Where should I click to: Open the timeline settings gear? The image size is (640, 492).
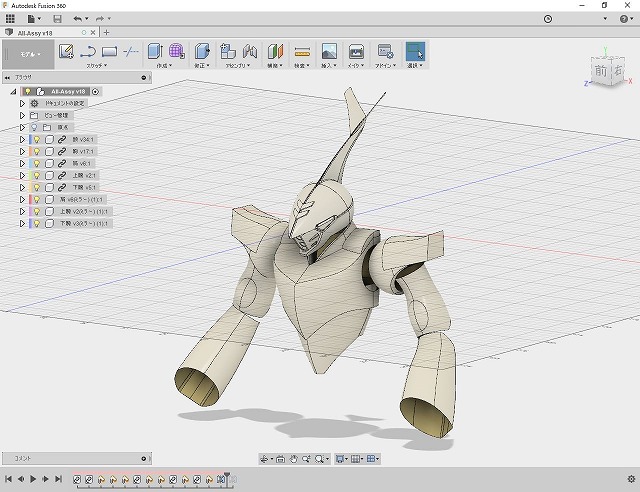pos(631,479)
